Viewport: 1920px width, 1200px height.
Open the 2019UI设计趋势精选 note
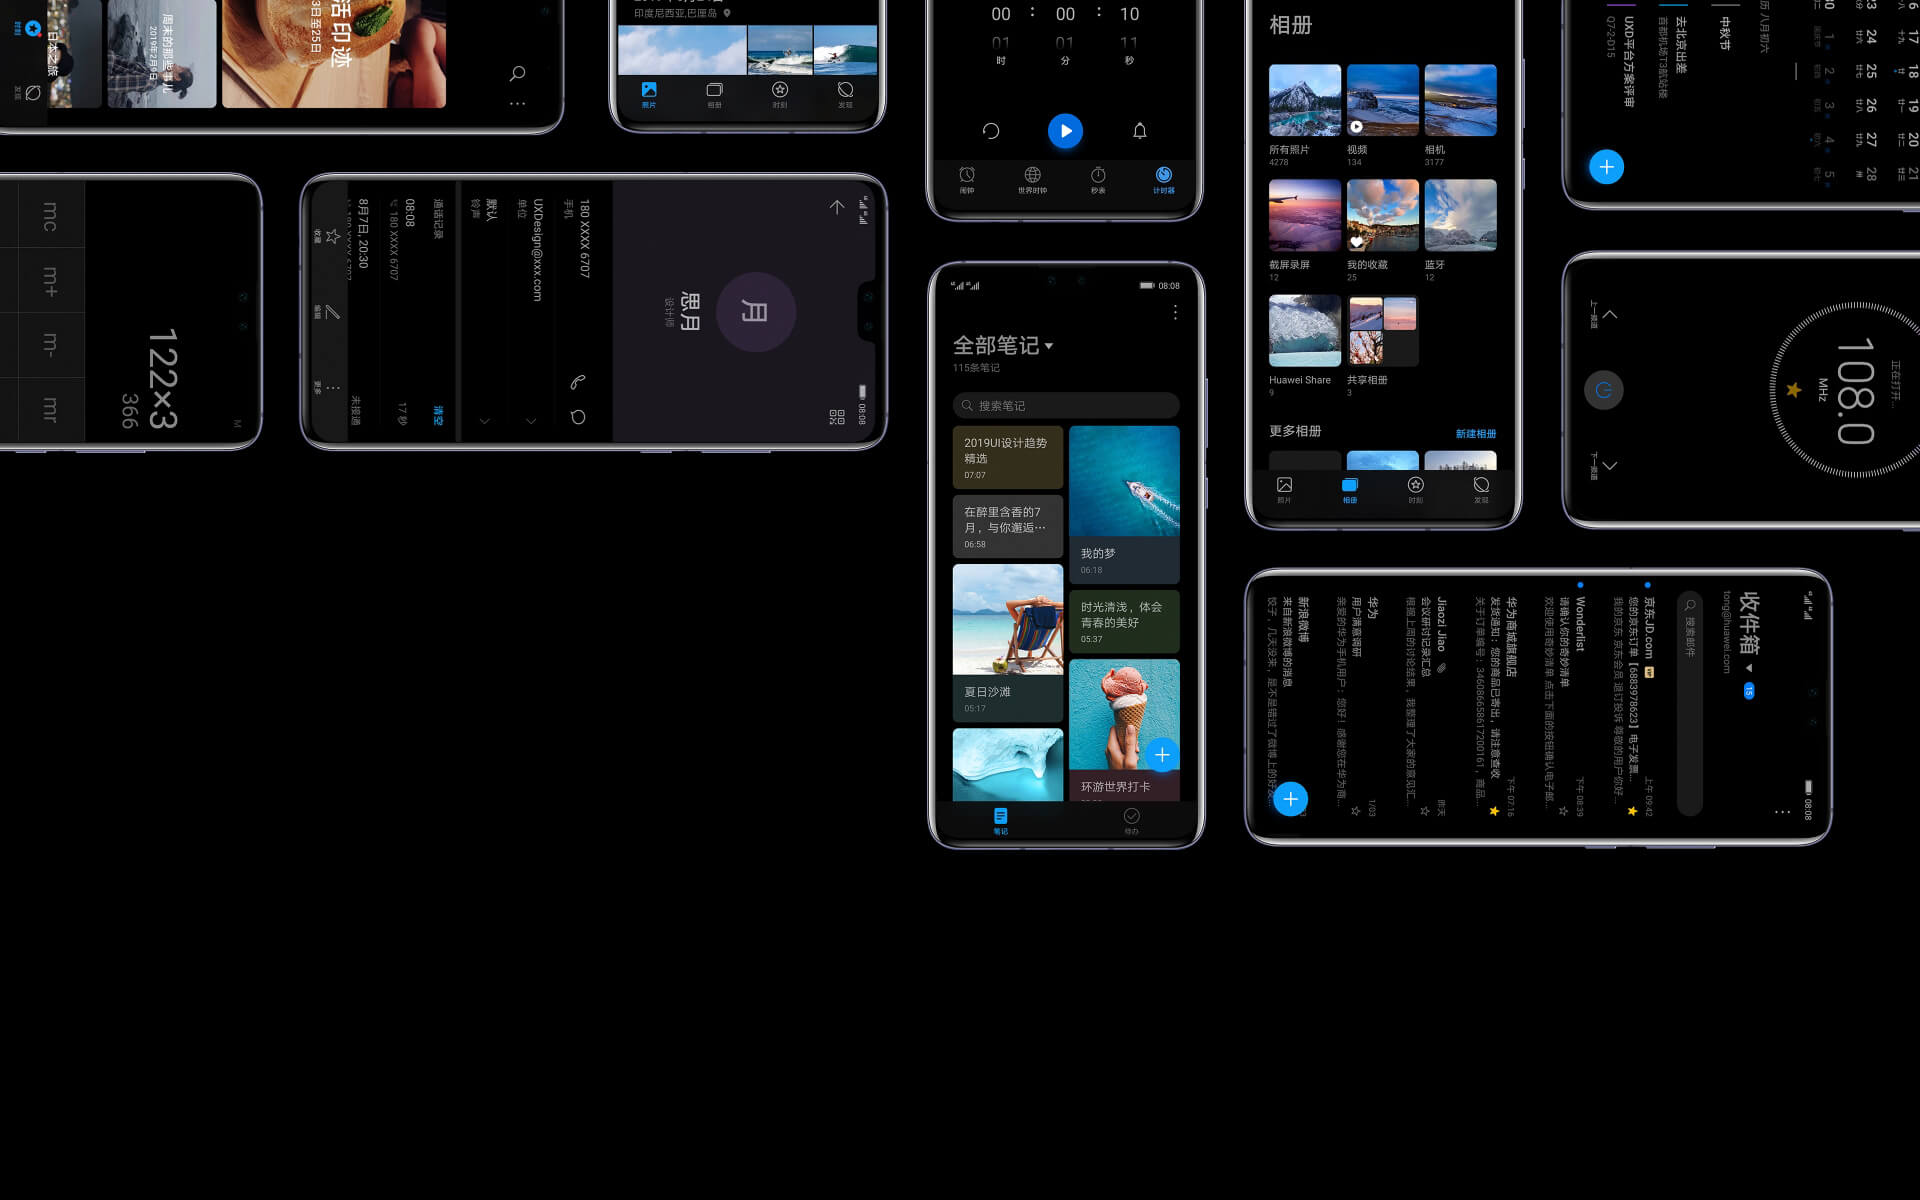pos(1008,457)
